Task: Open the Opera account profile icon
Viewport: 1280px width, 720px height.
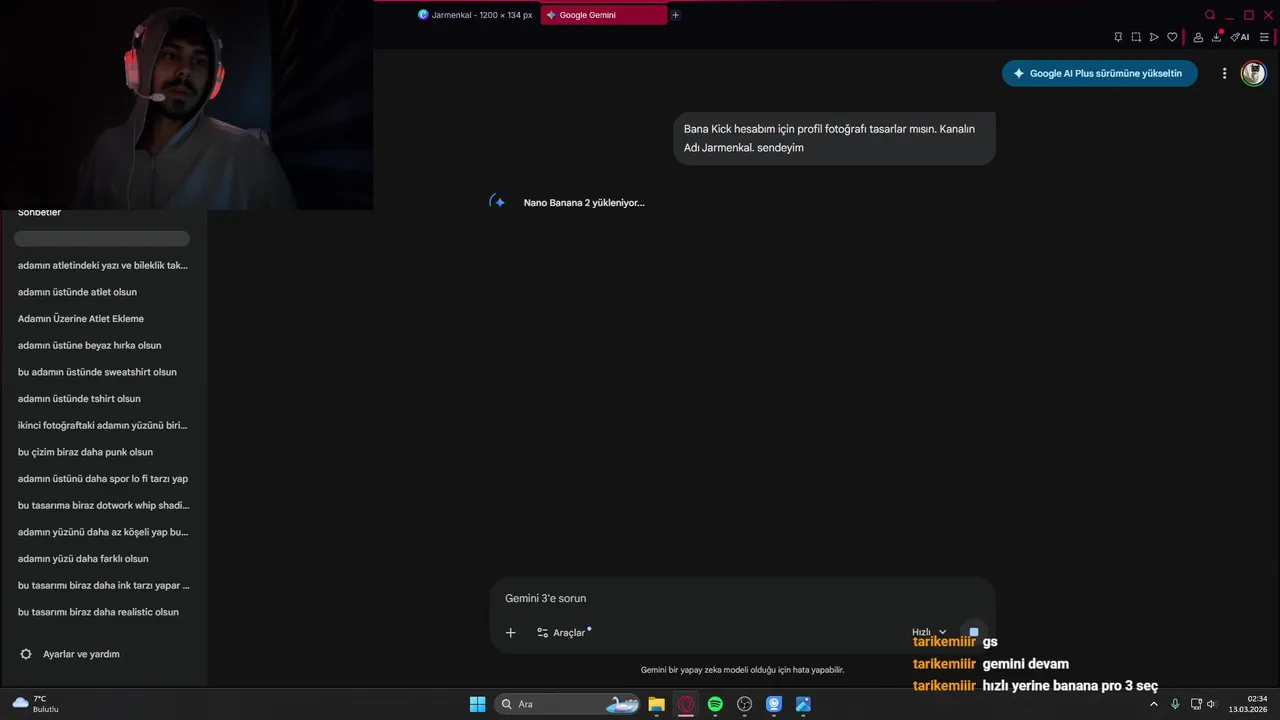Action: tap(1198, 37)
